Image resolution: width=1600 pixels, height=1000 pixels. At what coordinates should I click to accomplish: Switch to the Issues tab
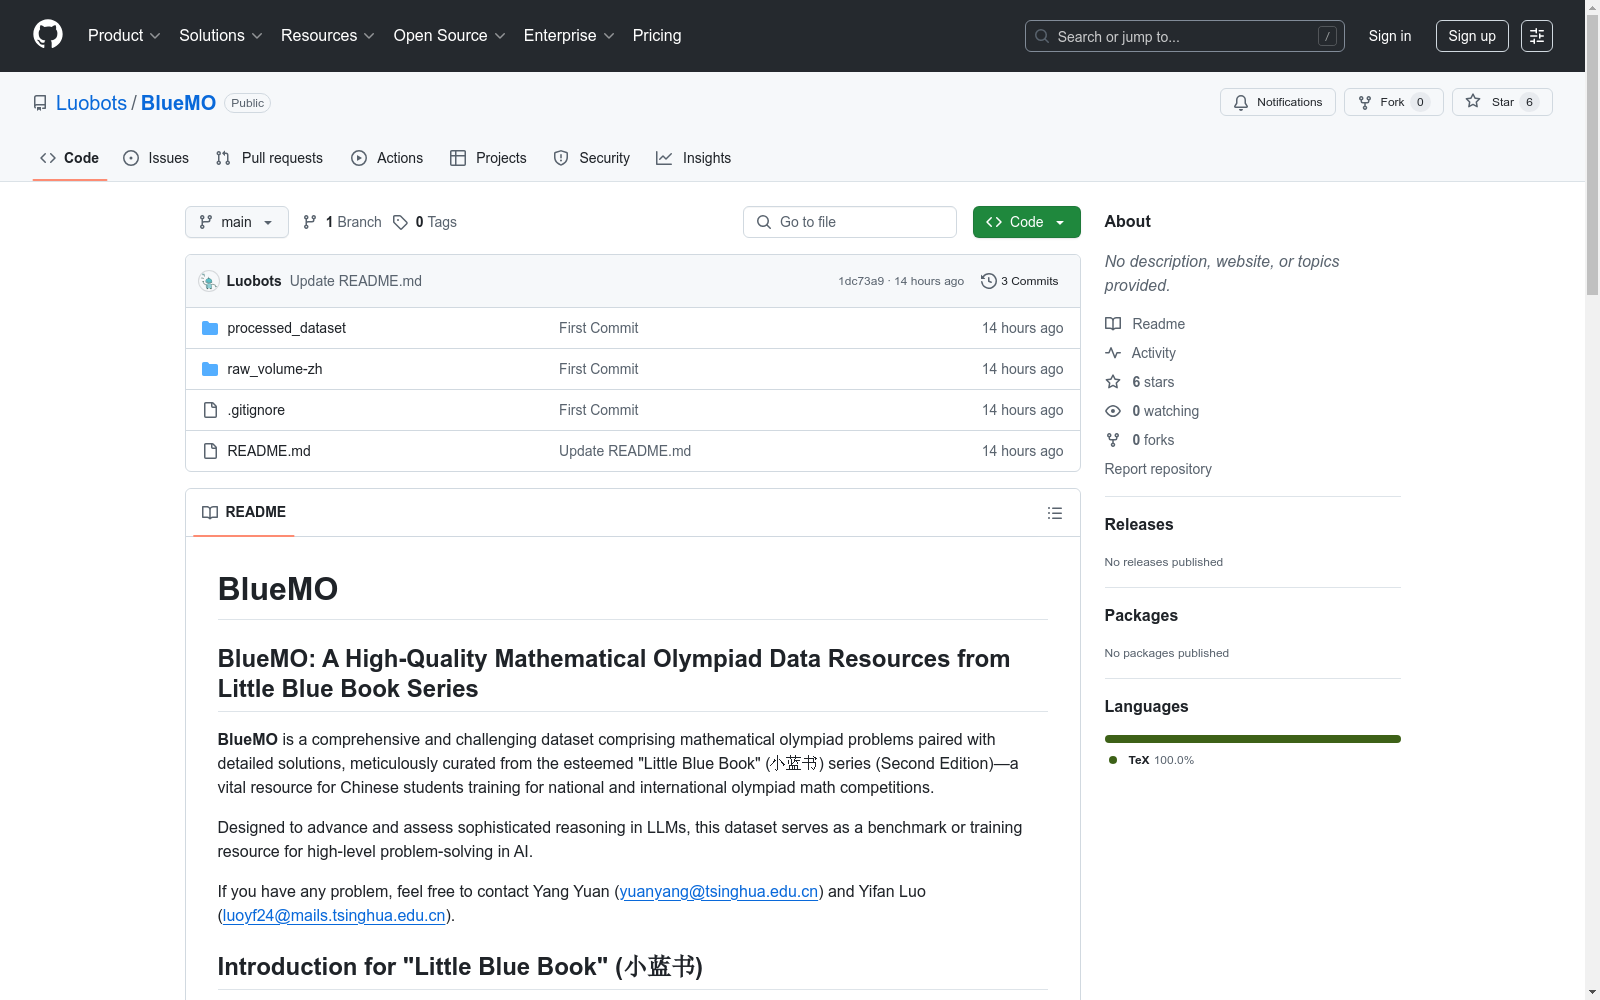[156, 158]
